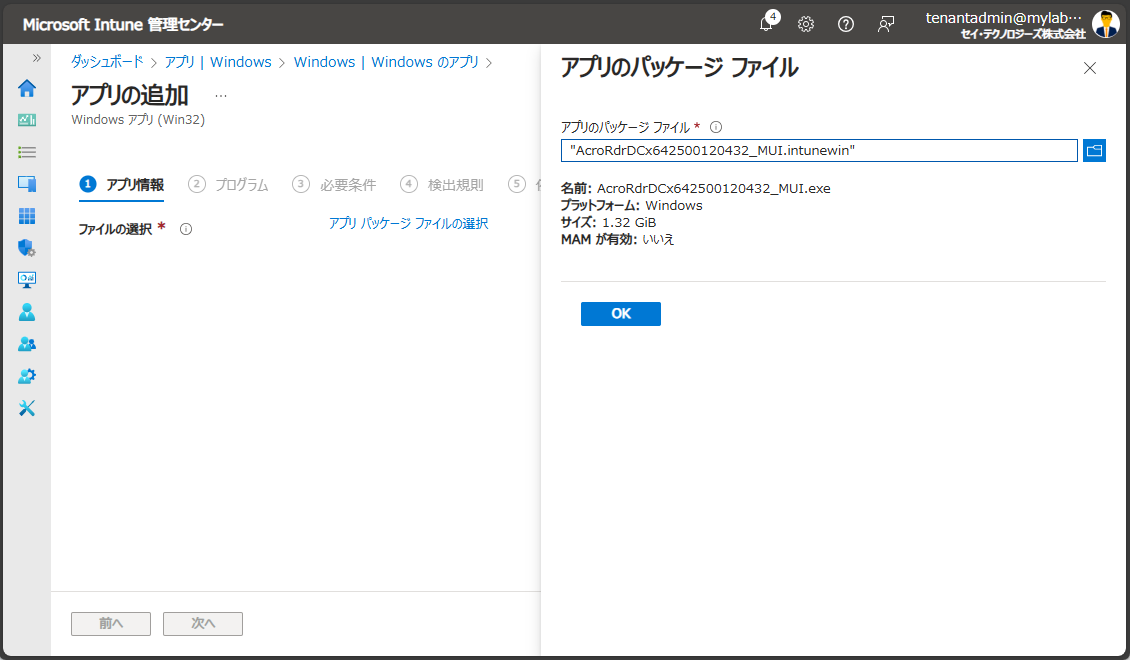
Task: Select the Home icon in the sidebar
Action: [27, 88]
